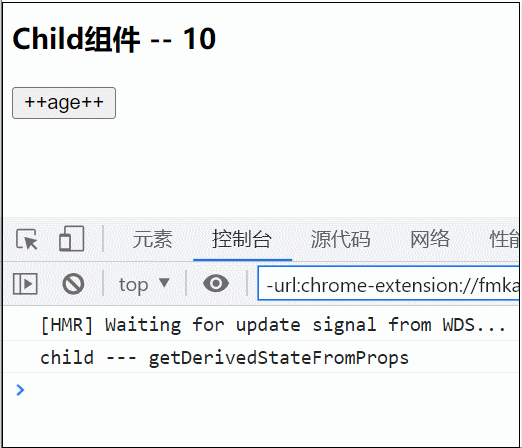Expand the top context dropdown
The height and width of the screenshot is (448, 522).
144,284
